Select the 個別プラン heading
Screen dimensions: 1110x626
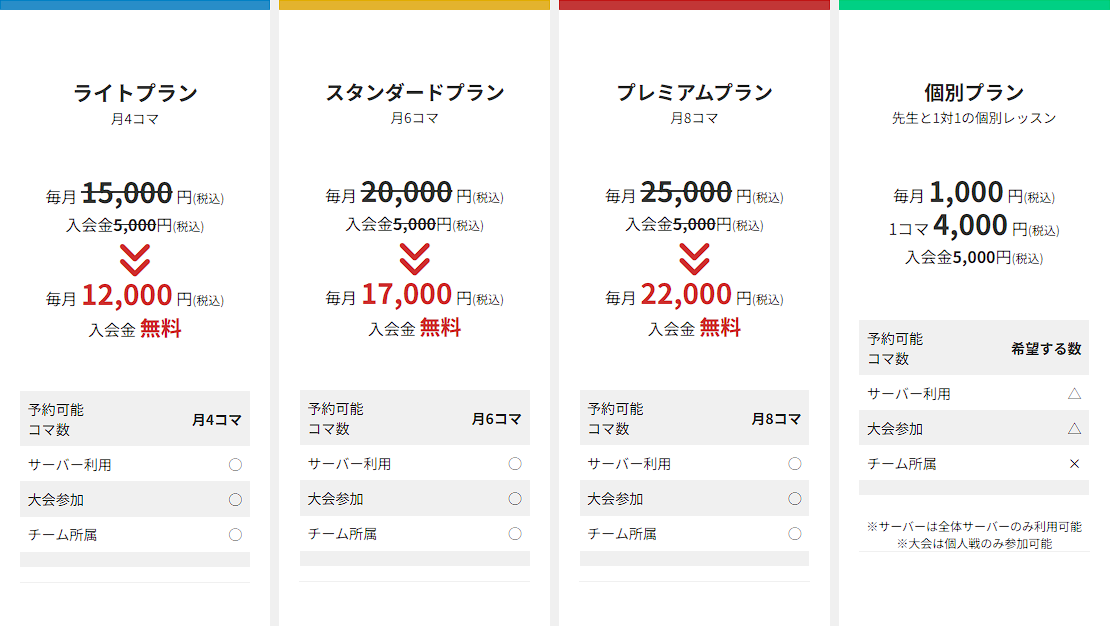[x=974, y=93]
